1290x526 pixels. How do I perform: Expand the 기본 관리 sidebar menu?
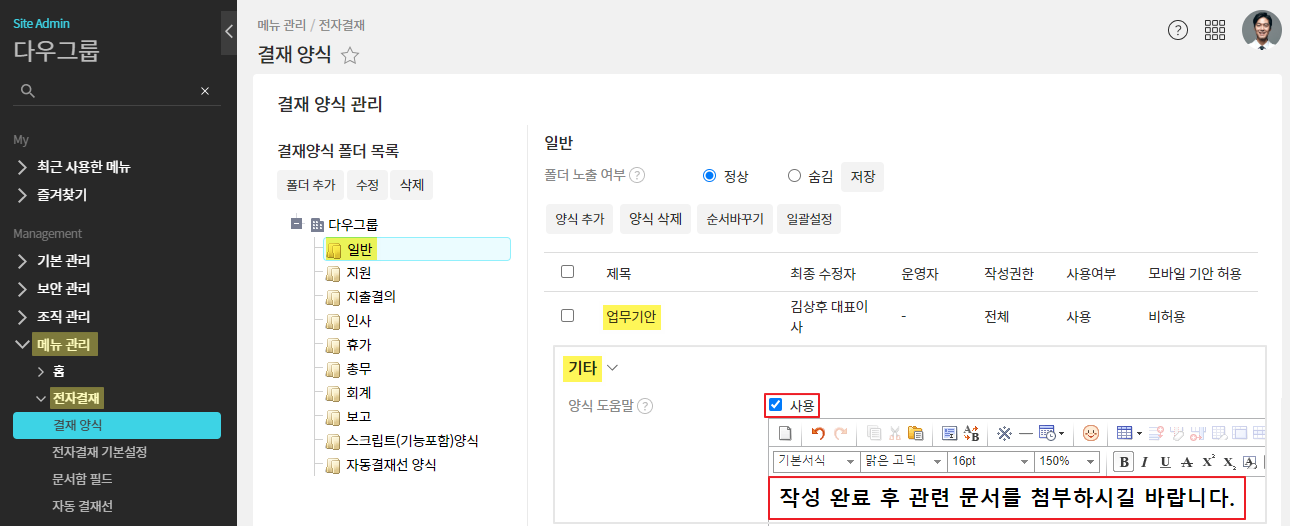(x=64, y=261)
